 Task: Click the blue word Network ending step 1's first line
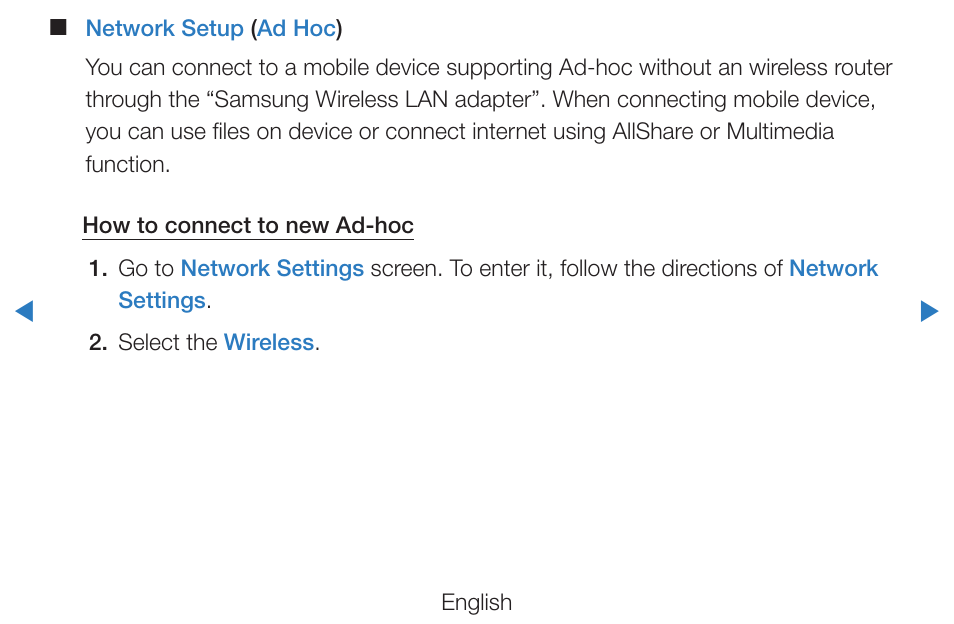click(x=834, y=268)
